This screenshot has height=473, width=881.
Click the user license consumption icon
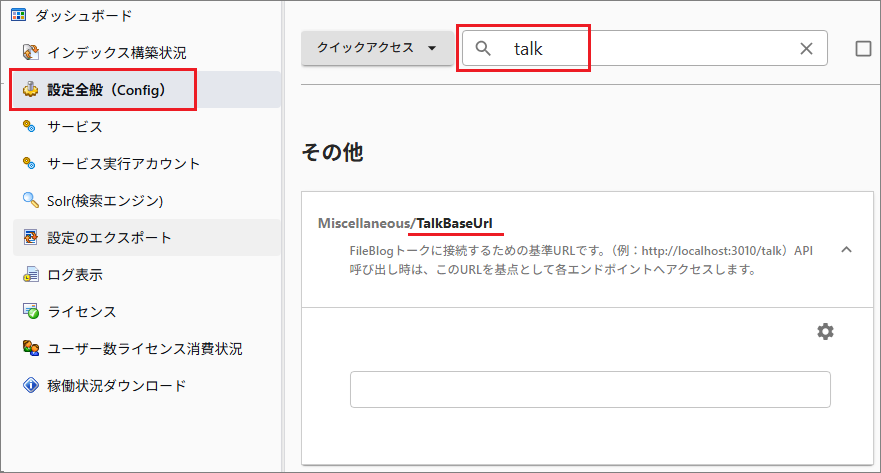click(30, 348)
